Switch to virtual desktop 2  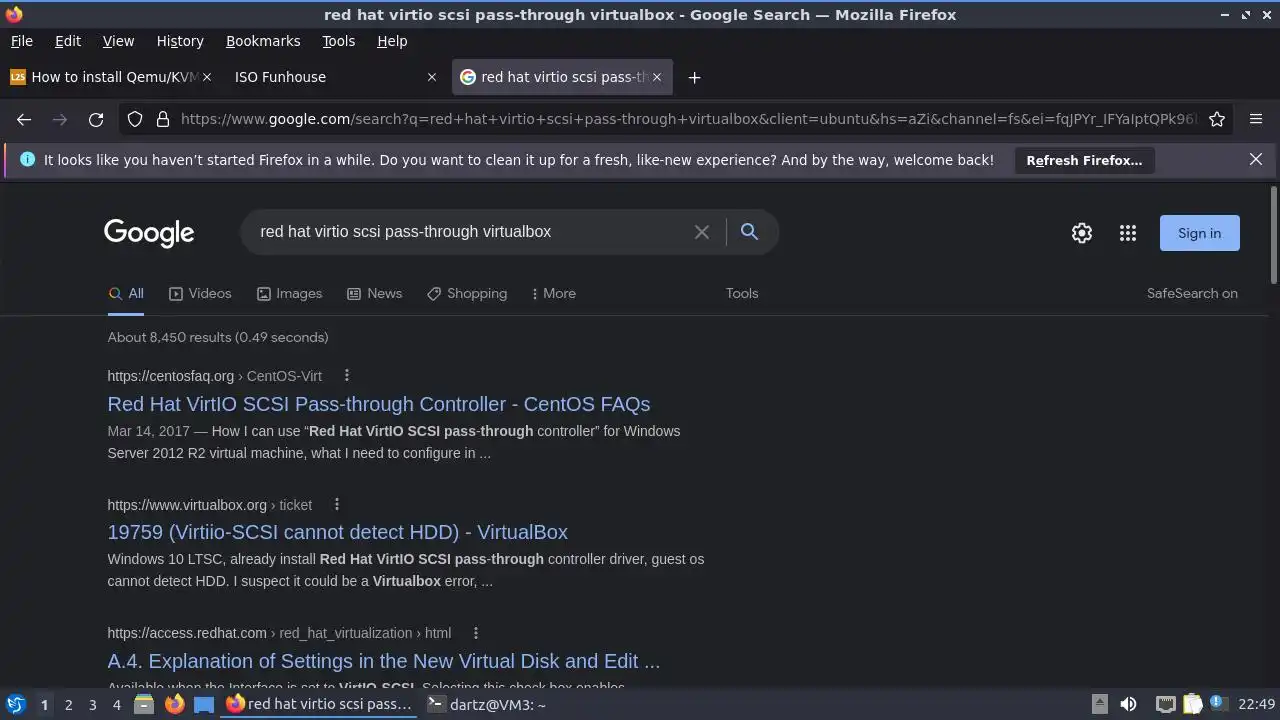[68, 705]
